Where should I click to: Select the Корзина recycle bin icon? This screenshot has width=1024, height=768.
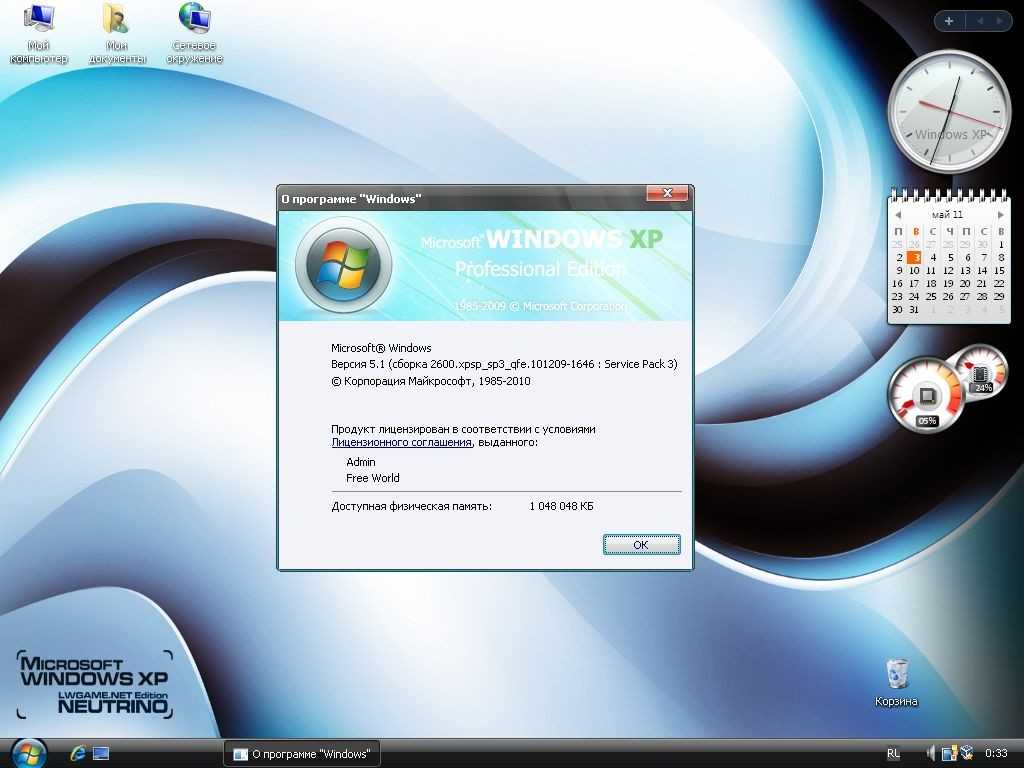897,682
